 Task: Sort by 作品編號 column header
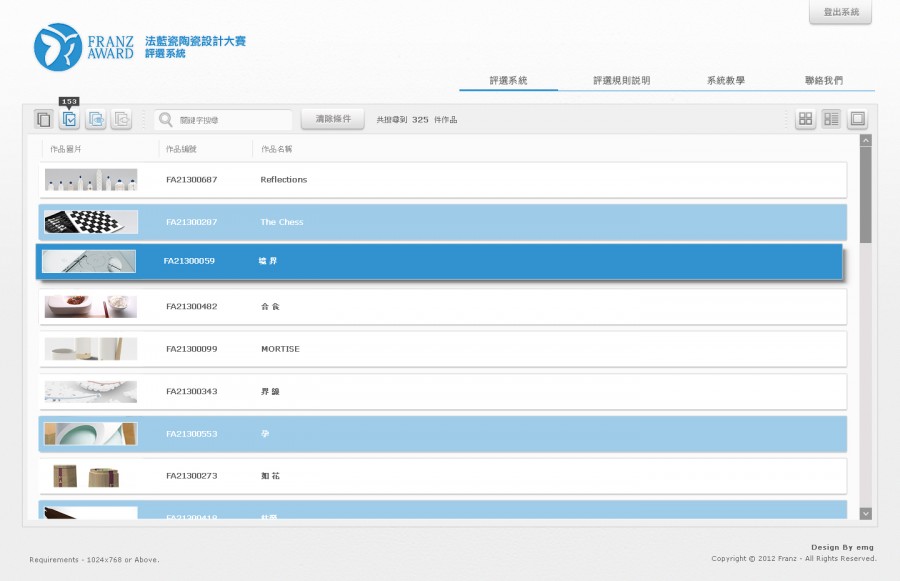tap(181, 149)
